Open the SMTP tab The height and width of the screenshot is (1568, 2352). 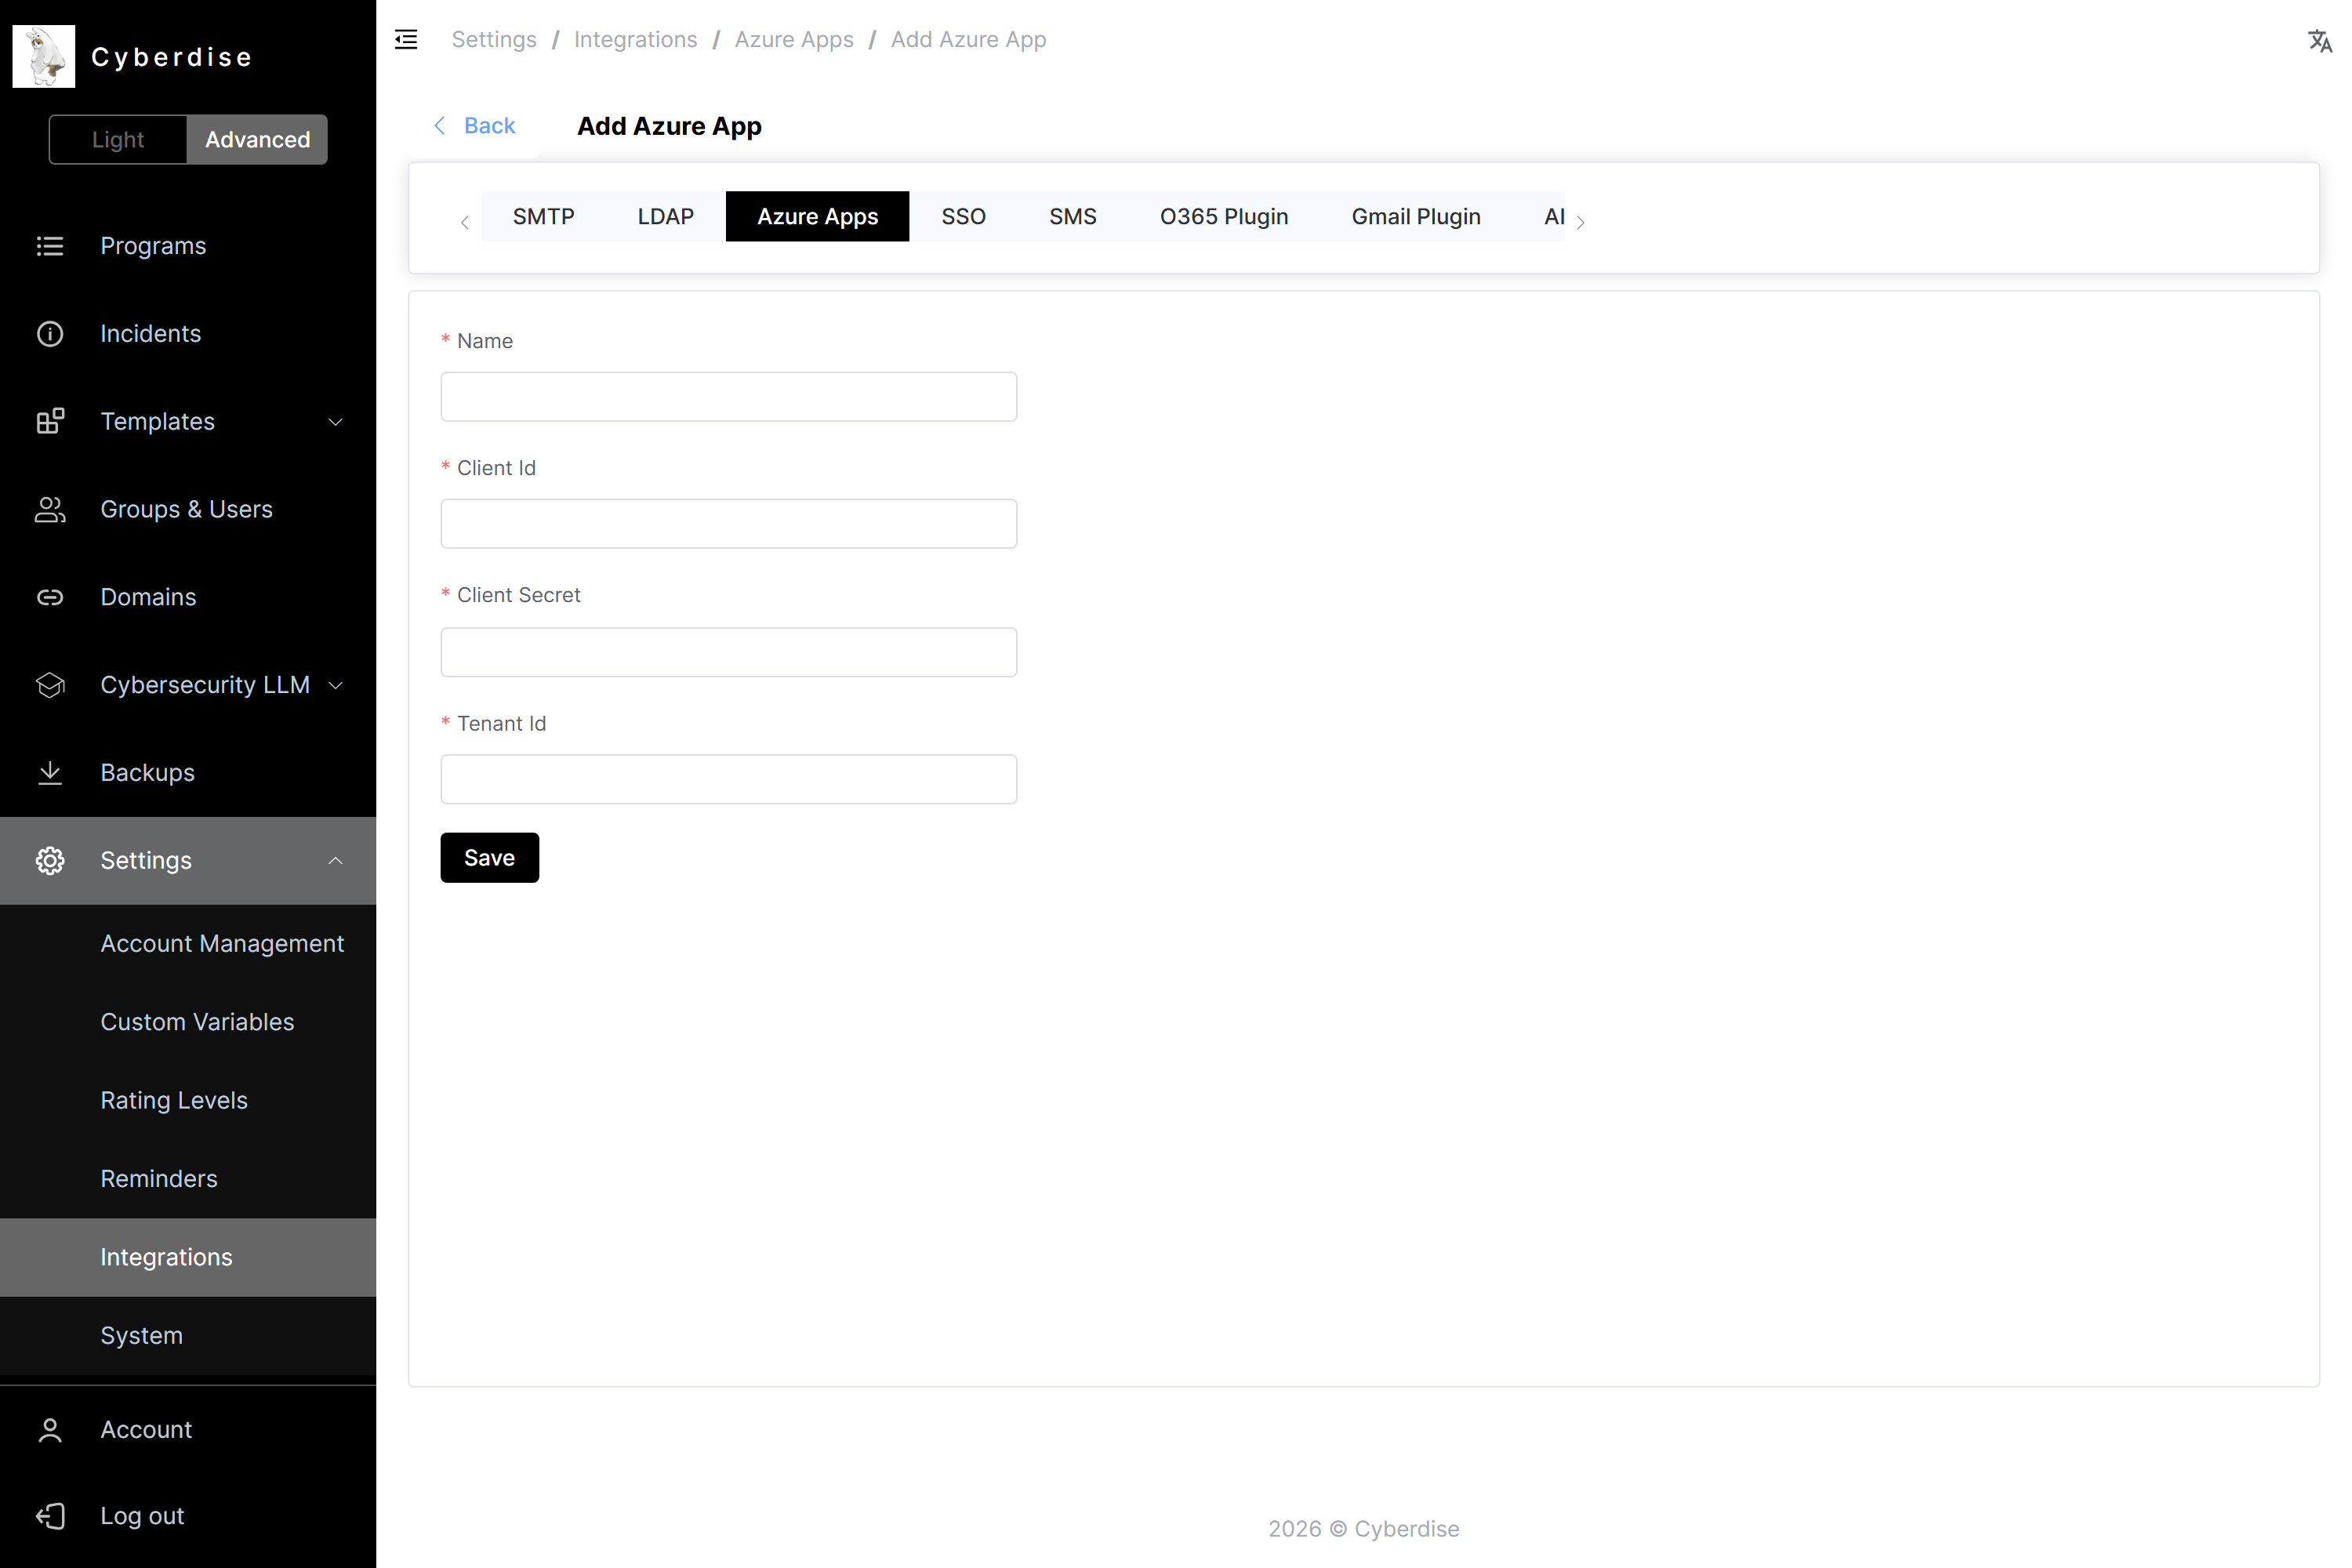(543, 216)
